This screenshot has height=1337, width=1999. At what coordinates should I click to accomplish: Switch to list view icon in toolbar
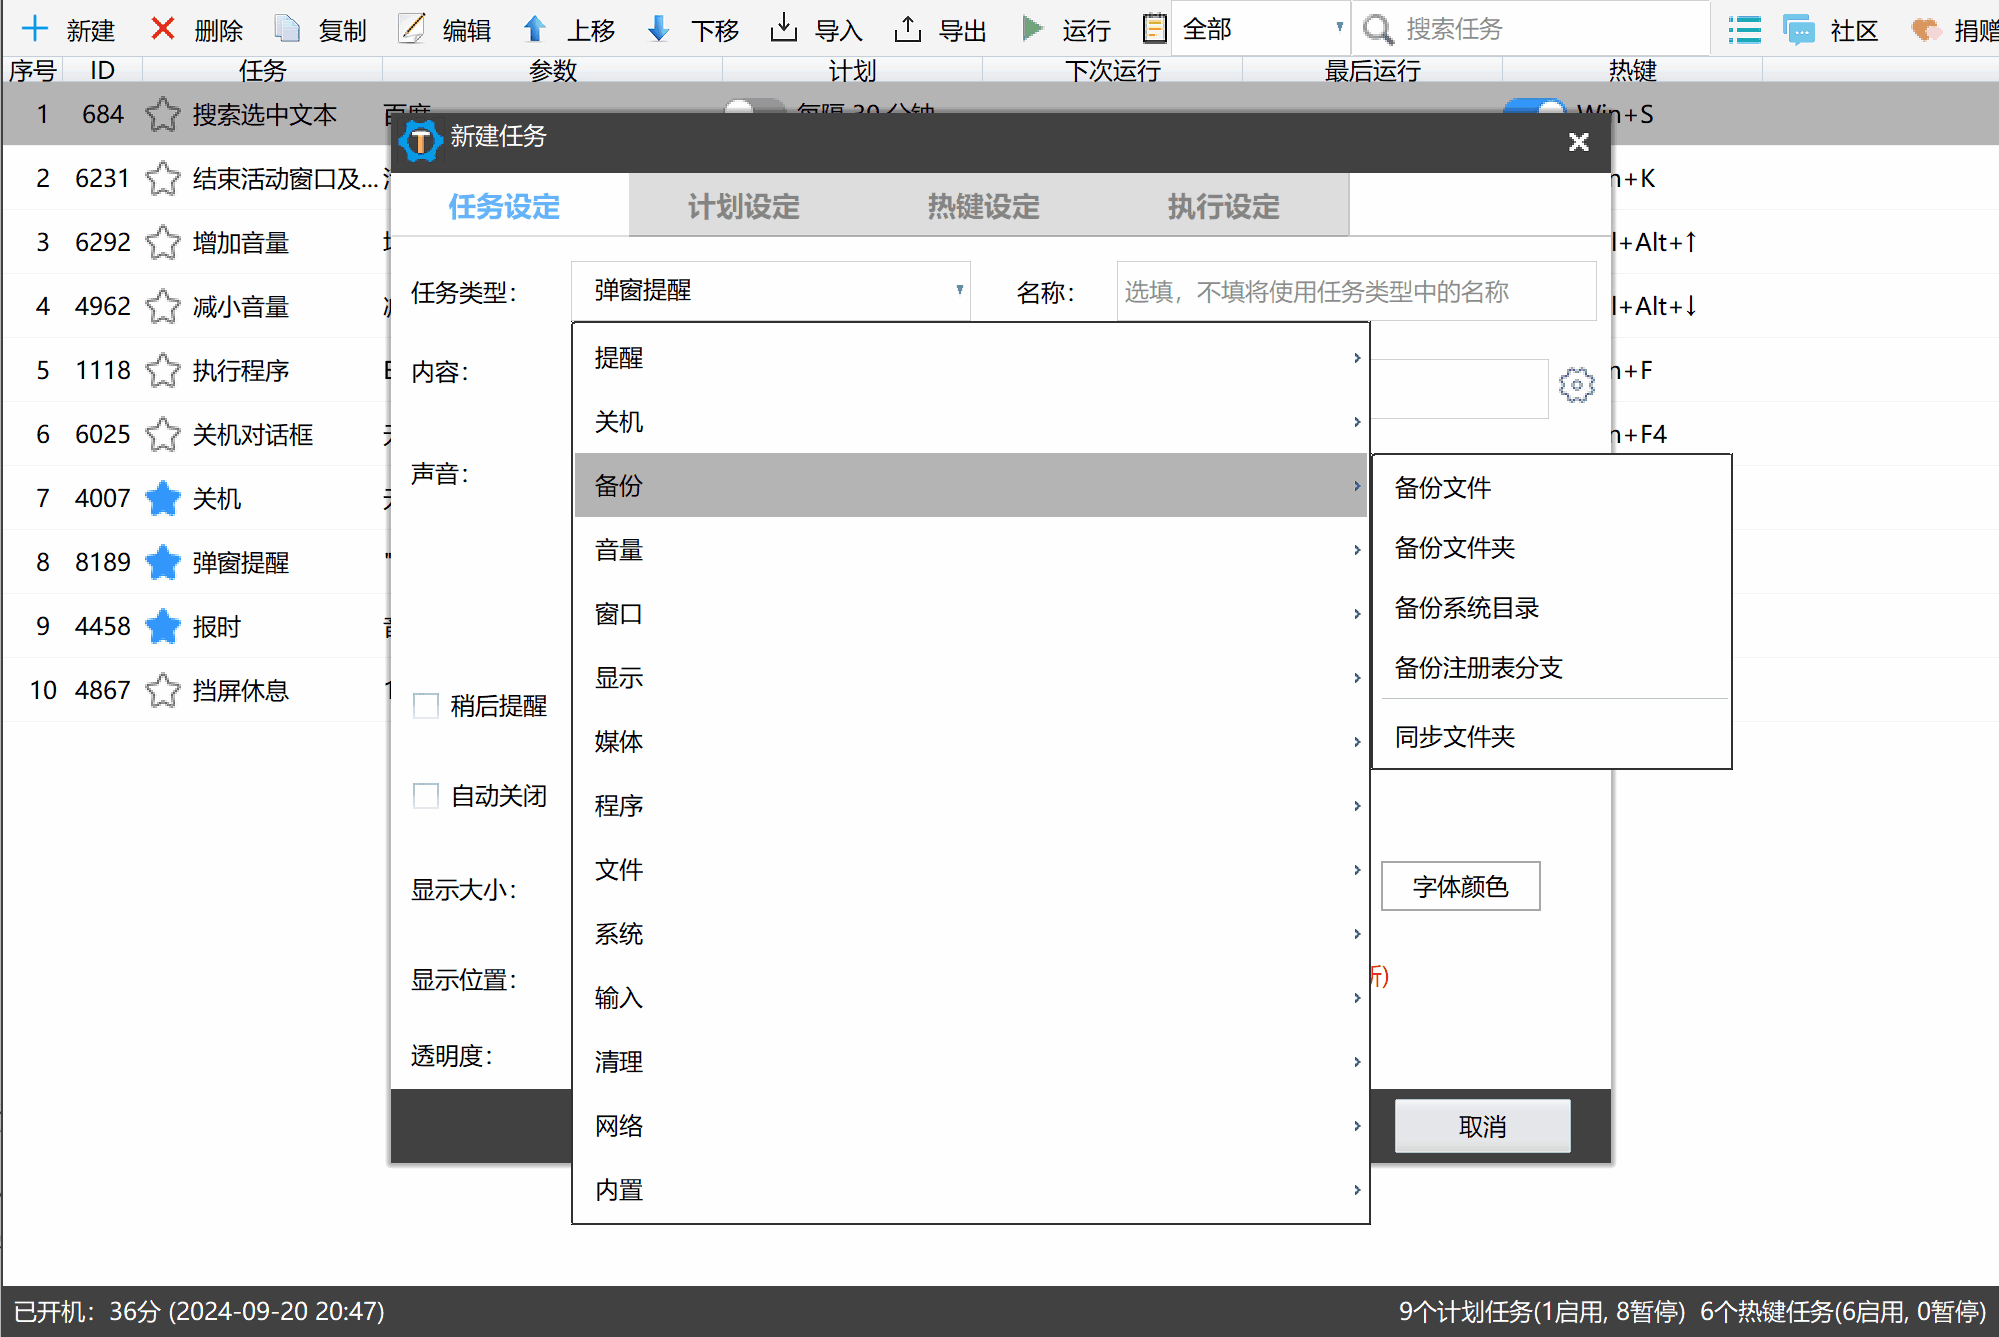pos(1745,29)
